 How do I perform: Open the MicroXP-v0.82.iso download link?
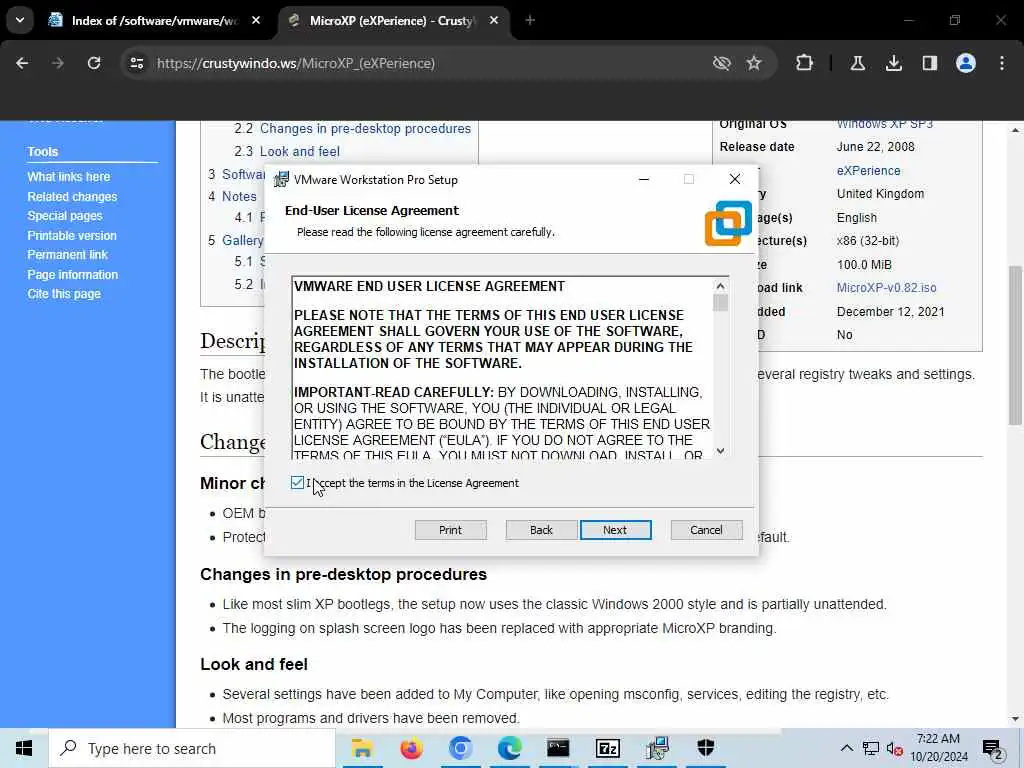[886, 288]
